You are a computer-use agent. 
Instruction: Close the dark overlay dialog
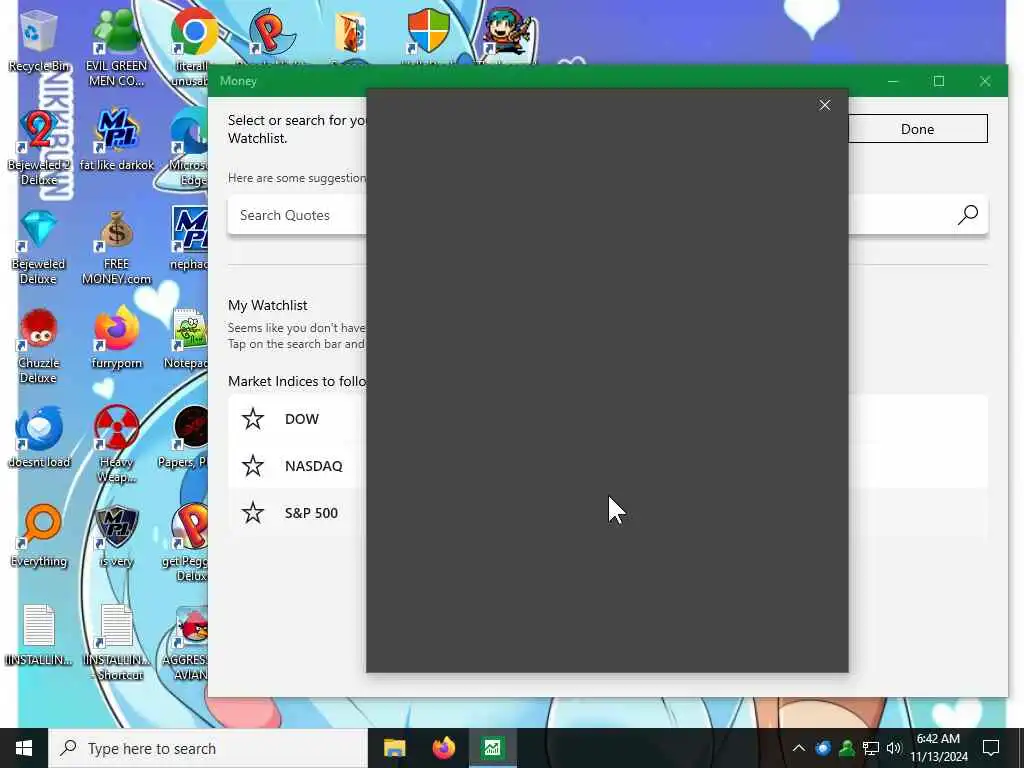pyautogui.click(x=824, y=105)
